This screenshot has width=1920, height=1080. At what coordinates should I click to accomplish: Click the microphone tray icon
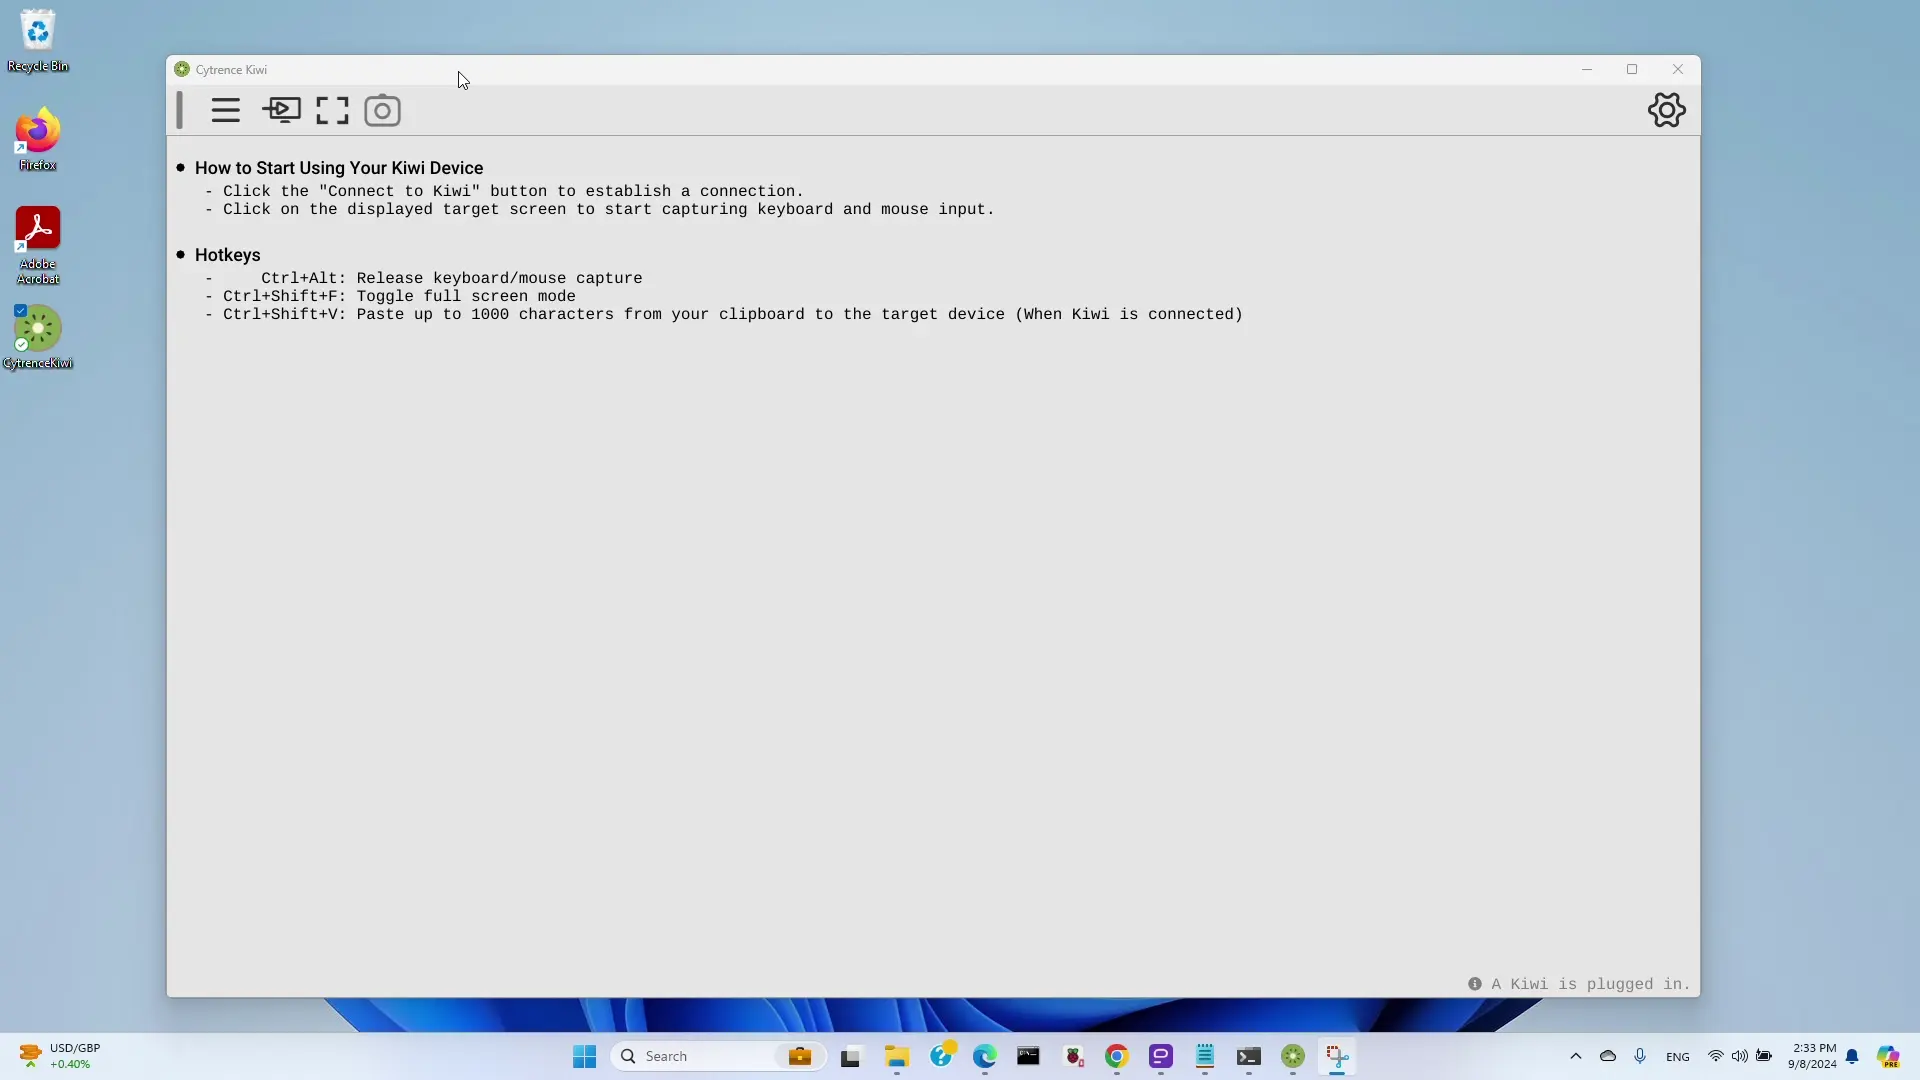[x=1640, y=1056]
